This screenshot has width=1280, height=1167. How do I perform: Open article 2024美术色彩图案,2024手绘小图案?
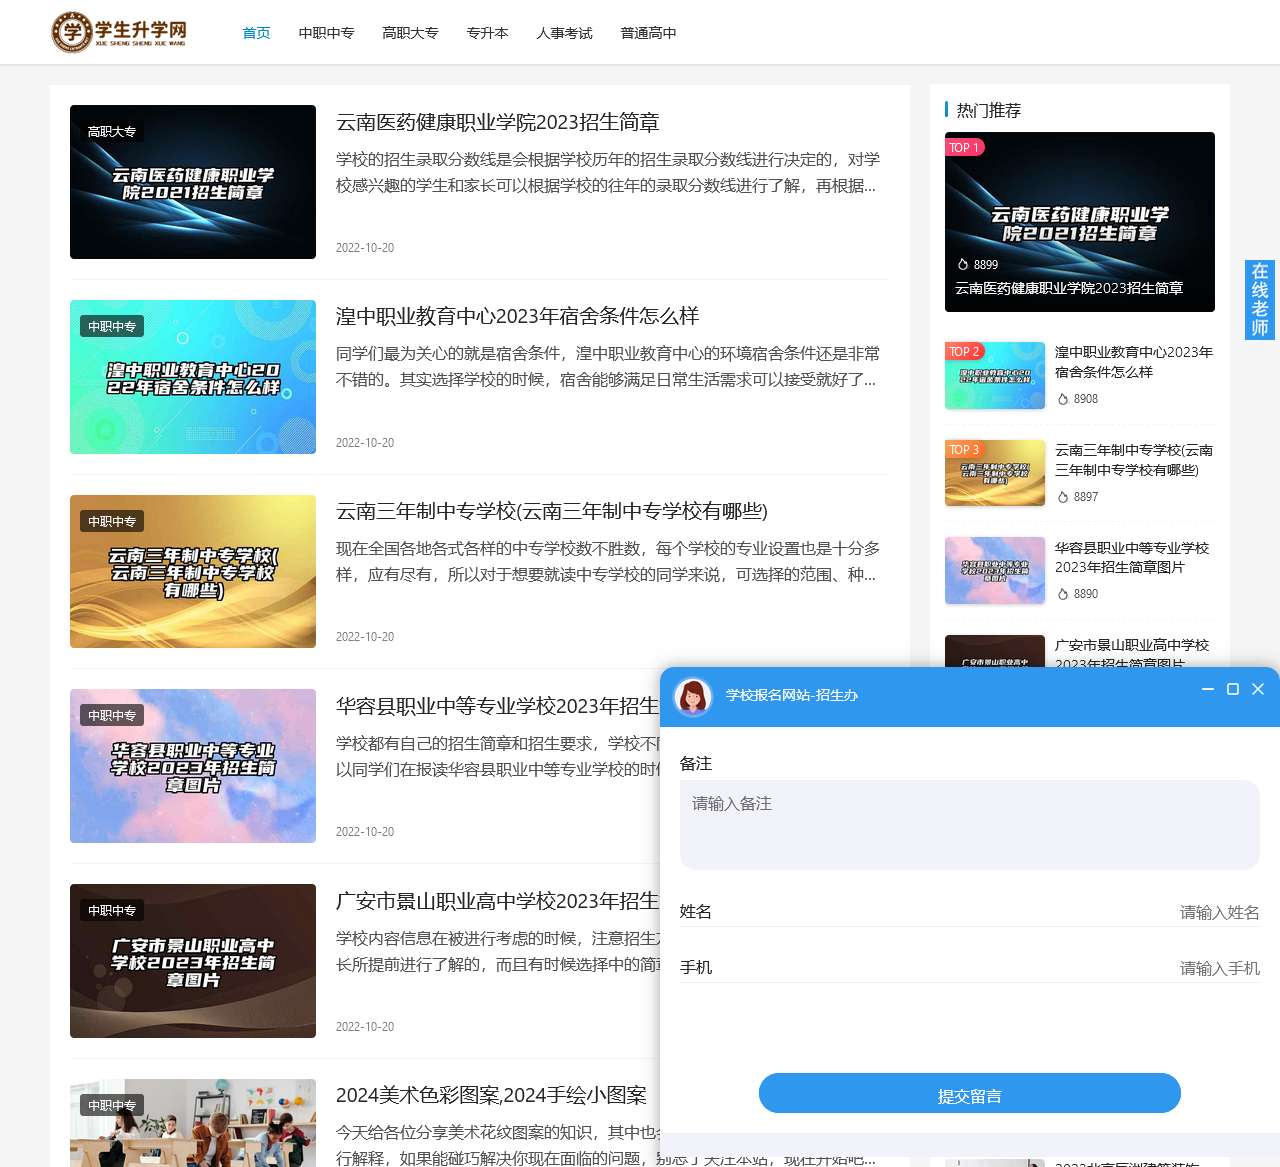point(491,1095)
